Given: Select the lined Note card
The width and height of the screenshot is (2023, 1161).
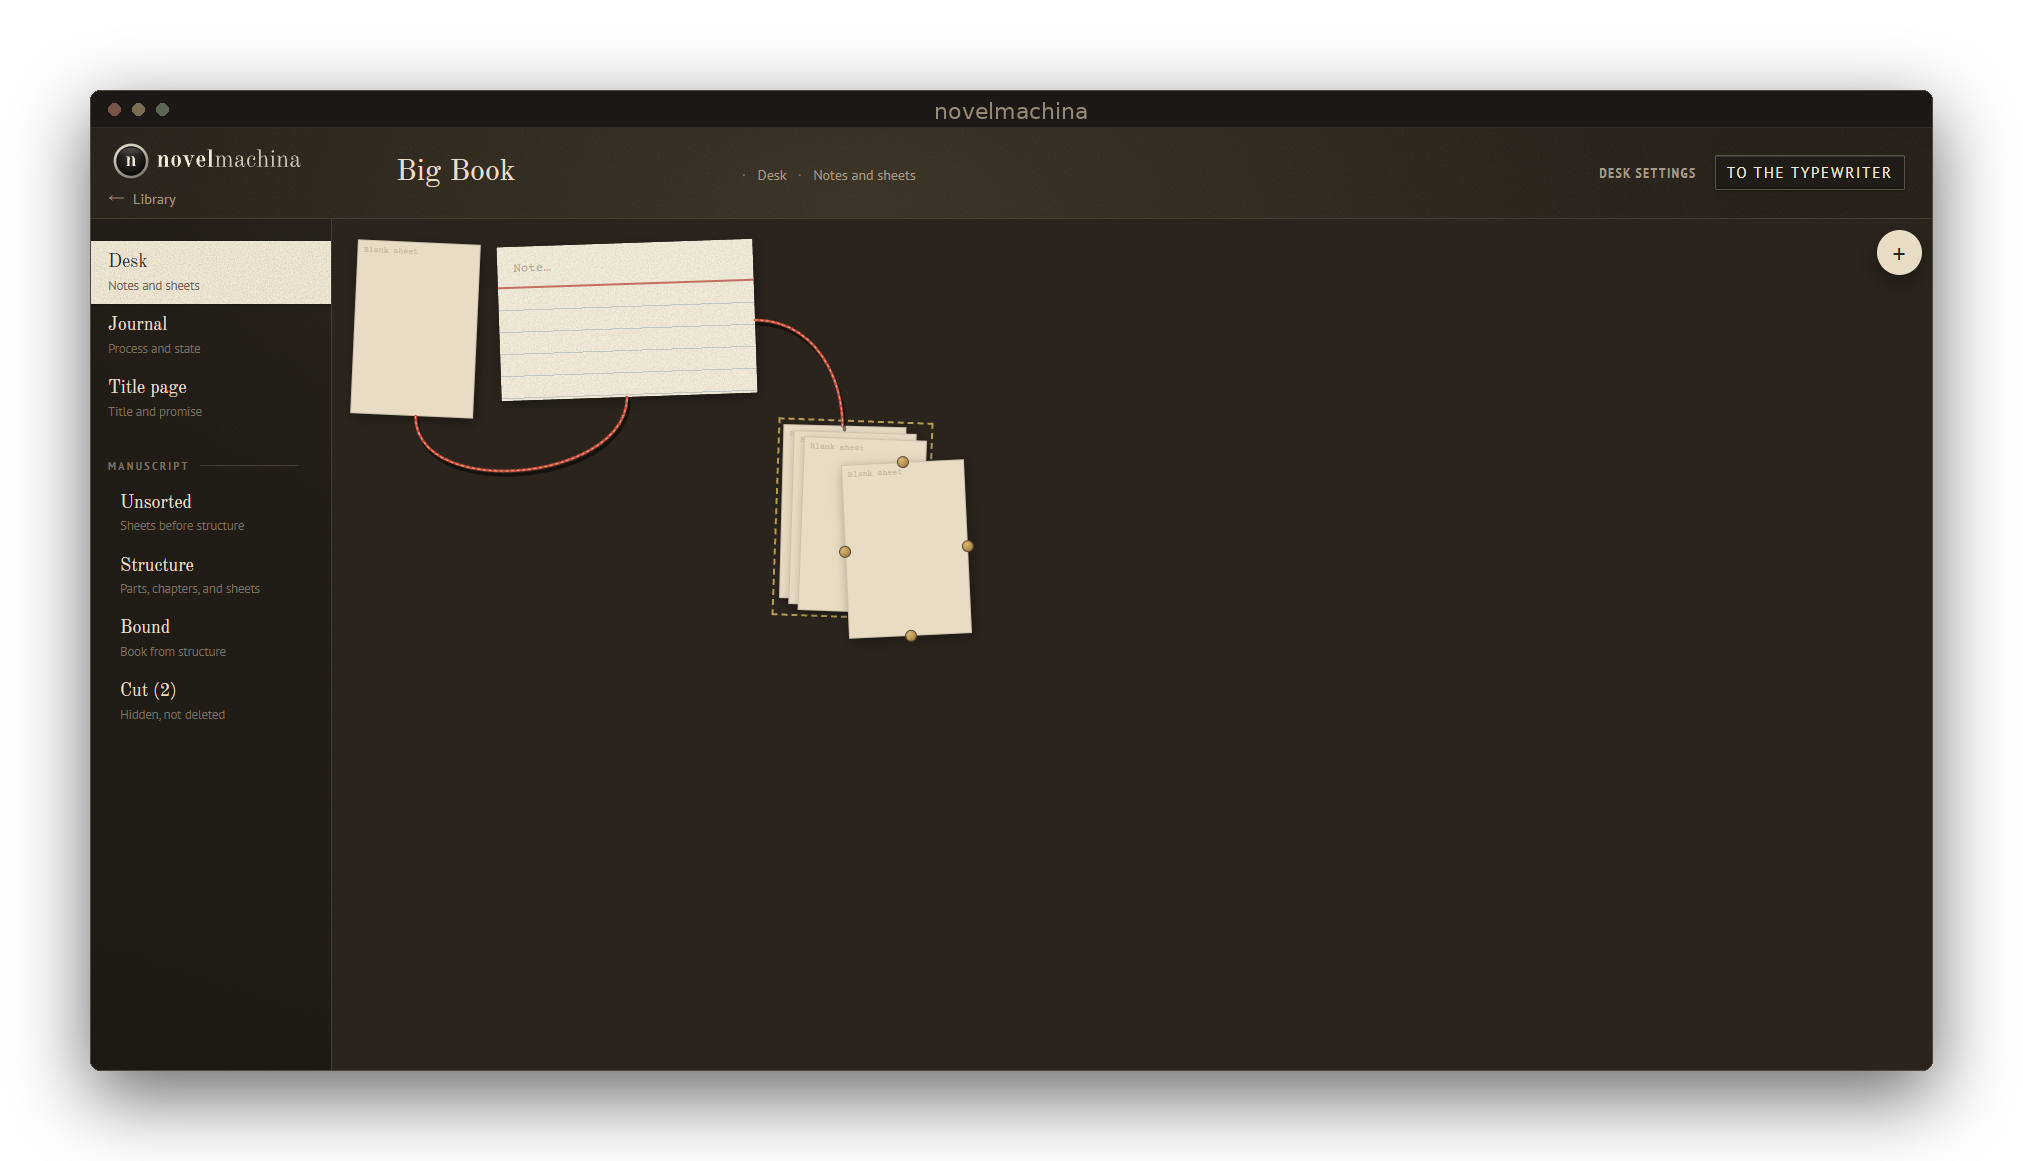Looking at the screenshot, I should pos(627,320).
